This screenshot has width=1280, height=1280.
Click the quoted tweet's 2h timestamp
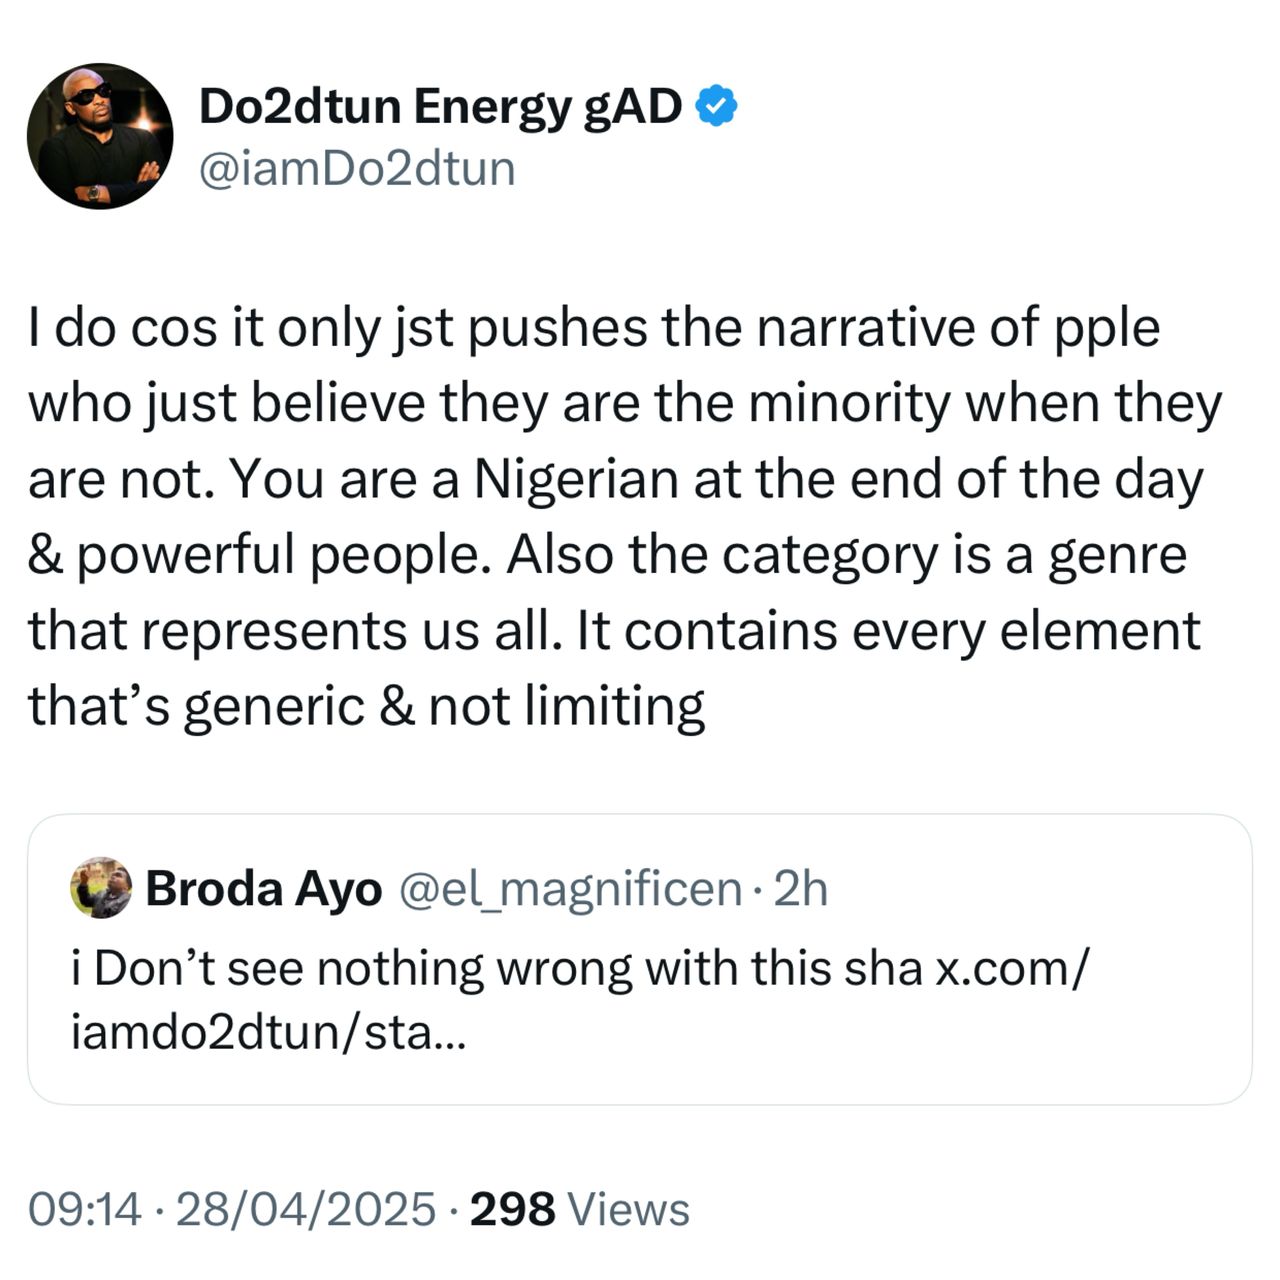pos(802,889)
